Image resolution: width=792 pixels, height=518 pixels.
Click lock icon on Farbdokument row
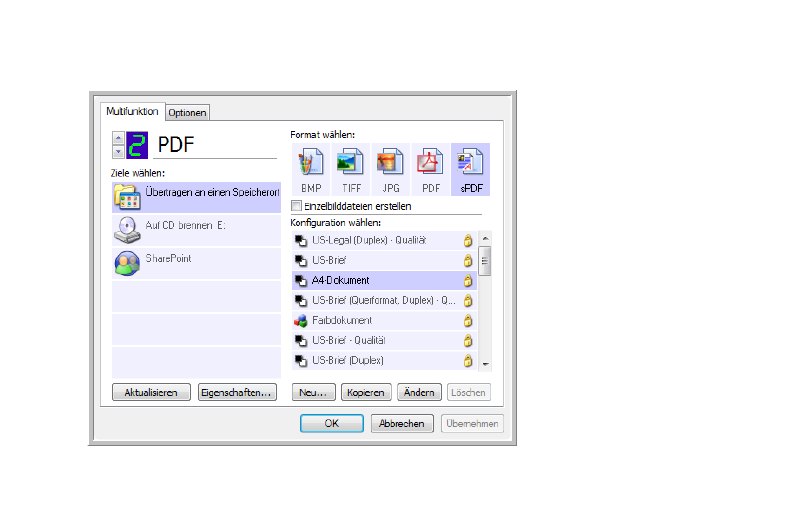(x=468, y=320)
